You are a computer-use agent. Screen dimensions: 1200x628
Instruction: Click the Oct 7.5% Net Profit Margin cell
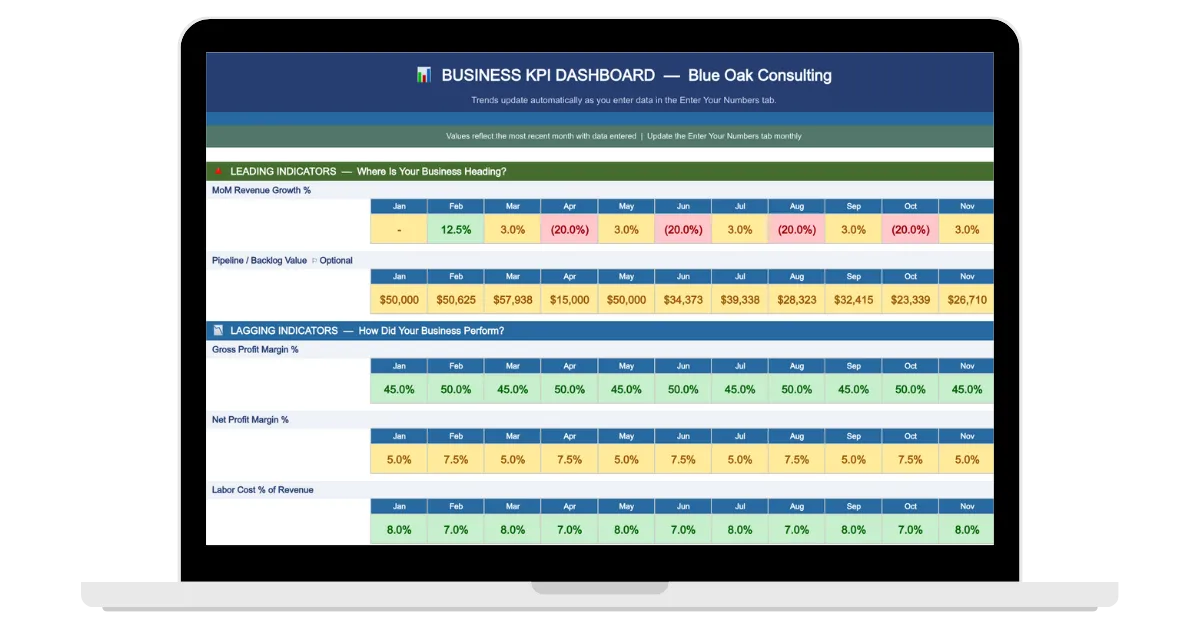(x=910, y=459)
